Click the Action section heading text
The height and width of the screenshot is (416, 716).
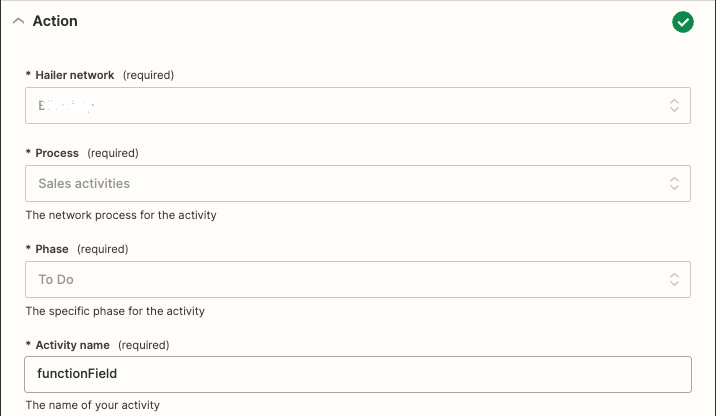tap(55, 21)
